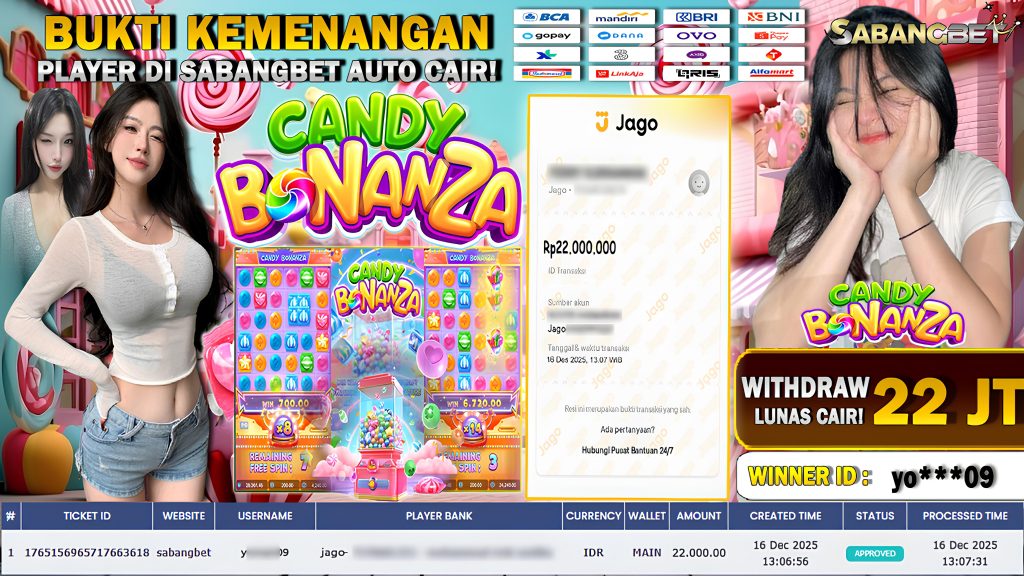Click the TICKET ID column header

87,516
